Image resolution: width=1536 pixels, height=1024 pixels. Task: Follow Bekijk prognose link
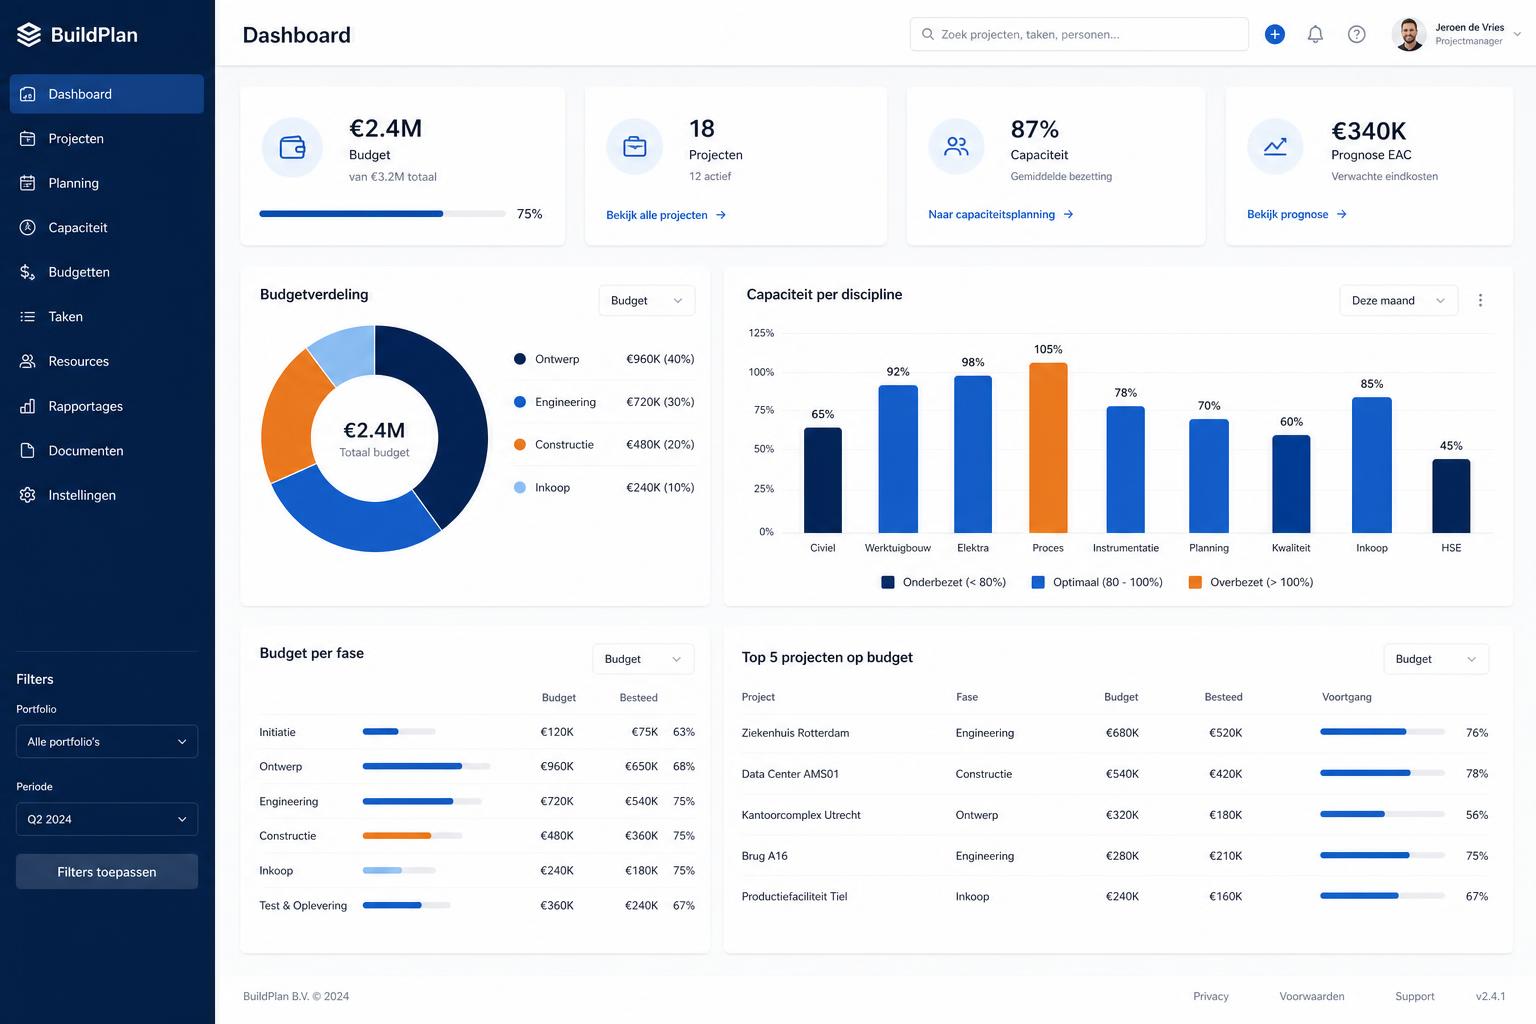coord(1297,214)
